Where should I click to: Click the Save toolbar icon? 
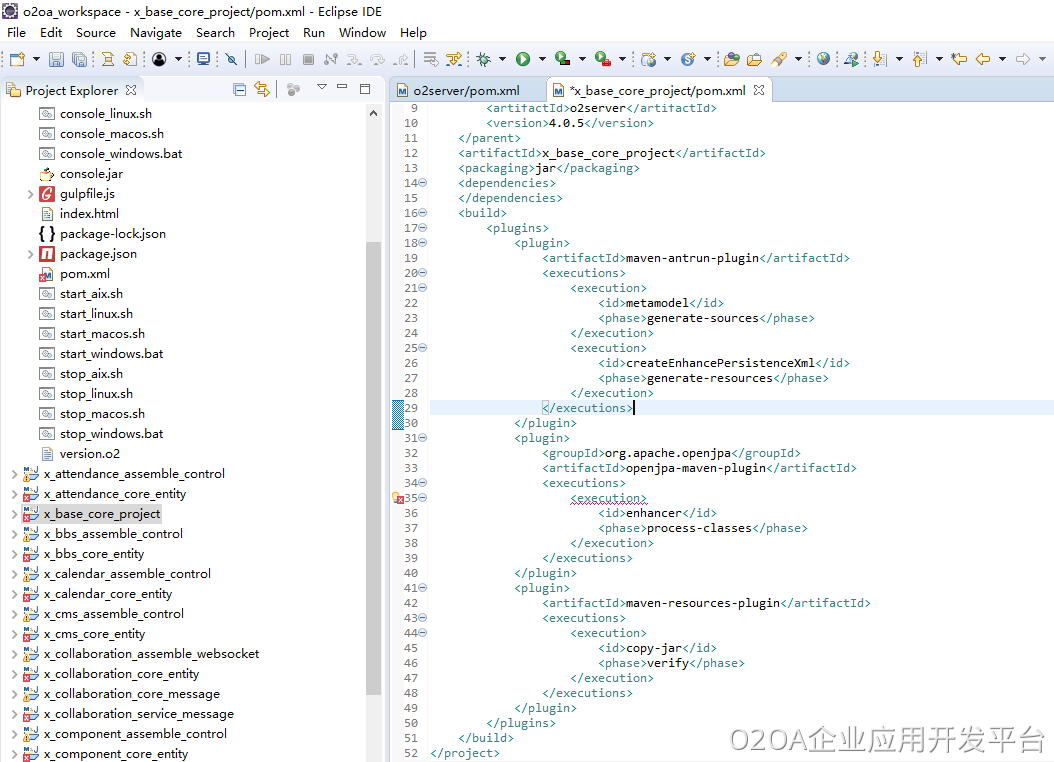(56, 60)
